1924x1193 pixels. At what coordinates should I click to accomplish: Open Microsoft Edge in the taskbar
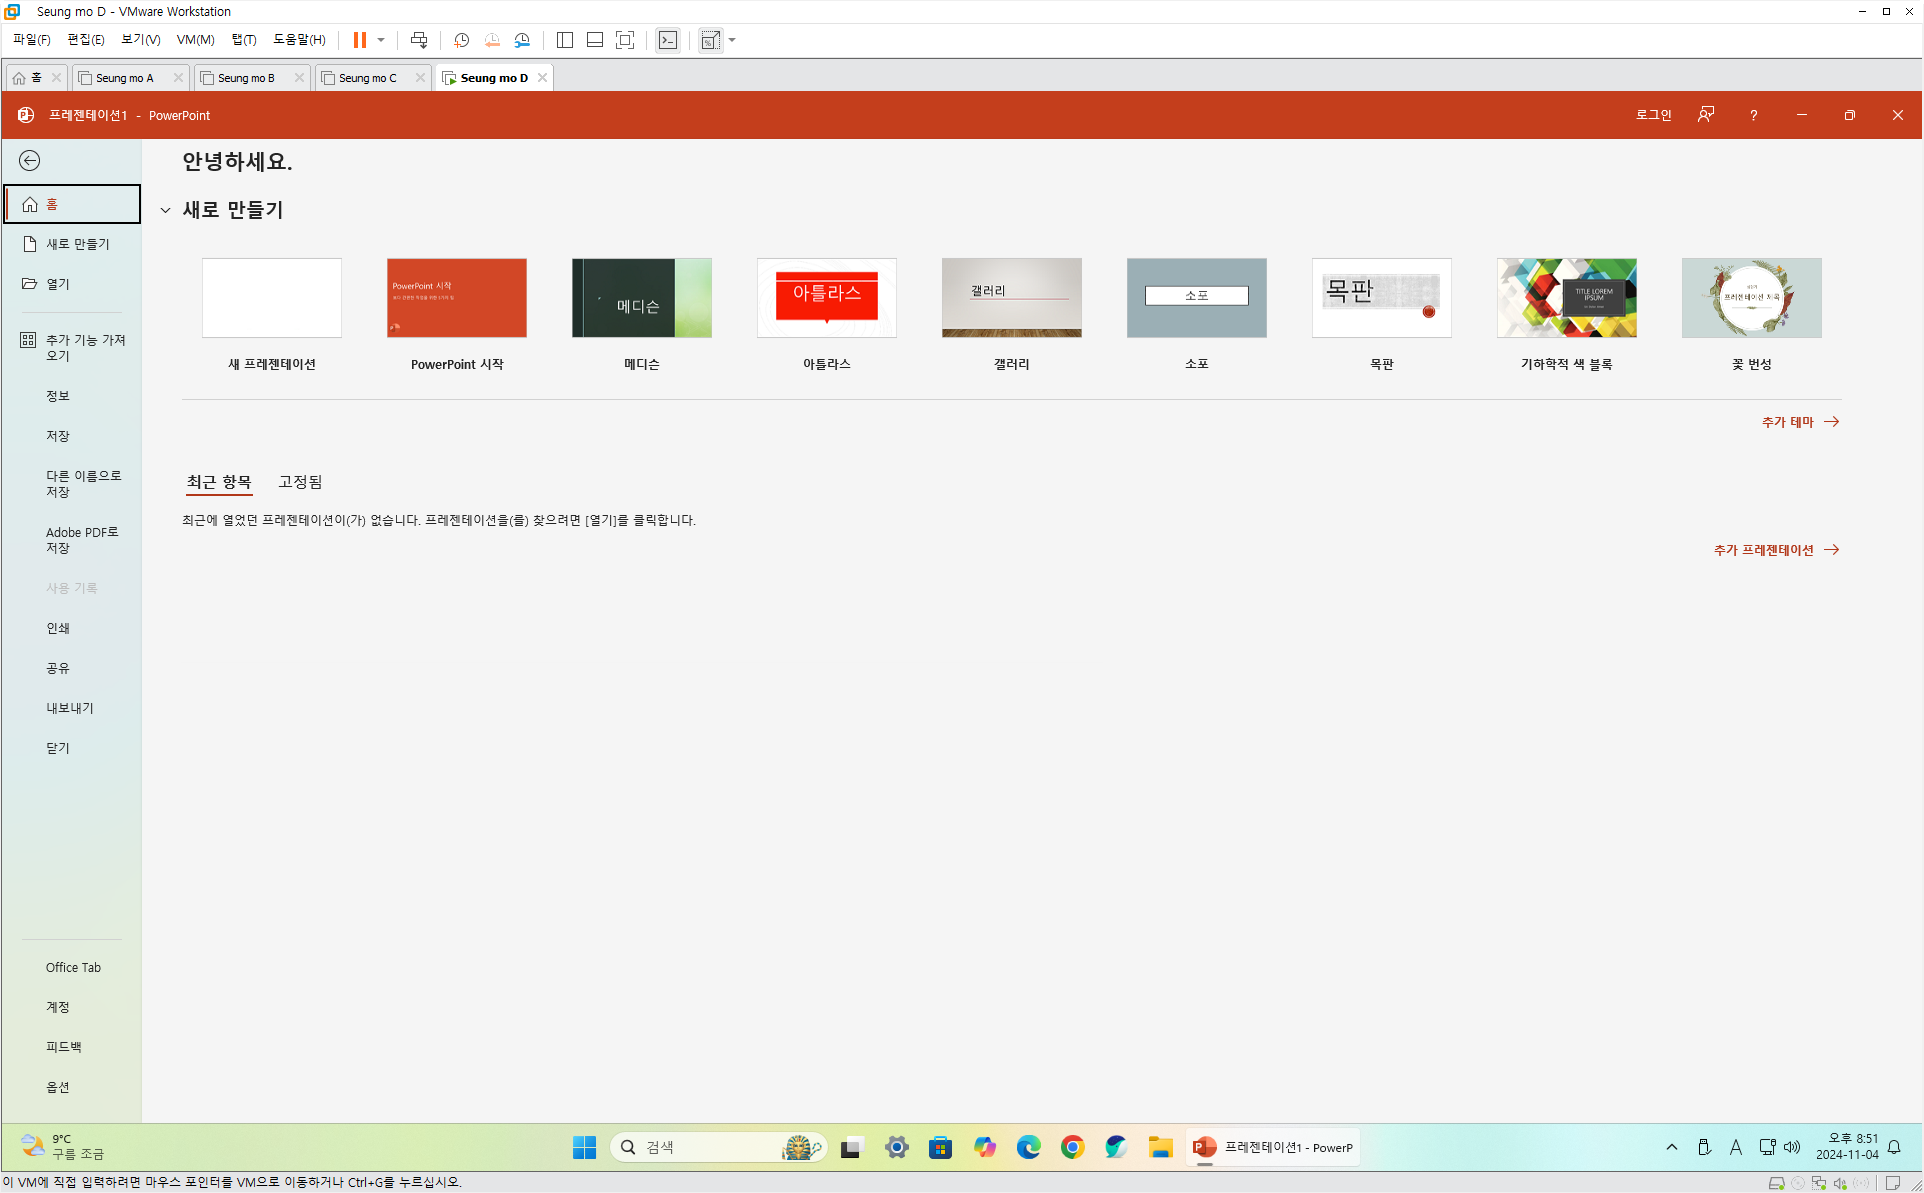[x=1028, y=1147]
